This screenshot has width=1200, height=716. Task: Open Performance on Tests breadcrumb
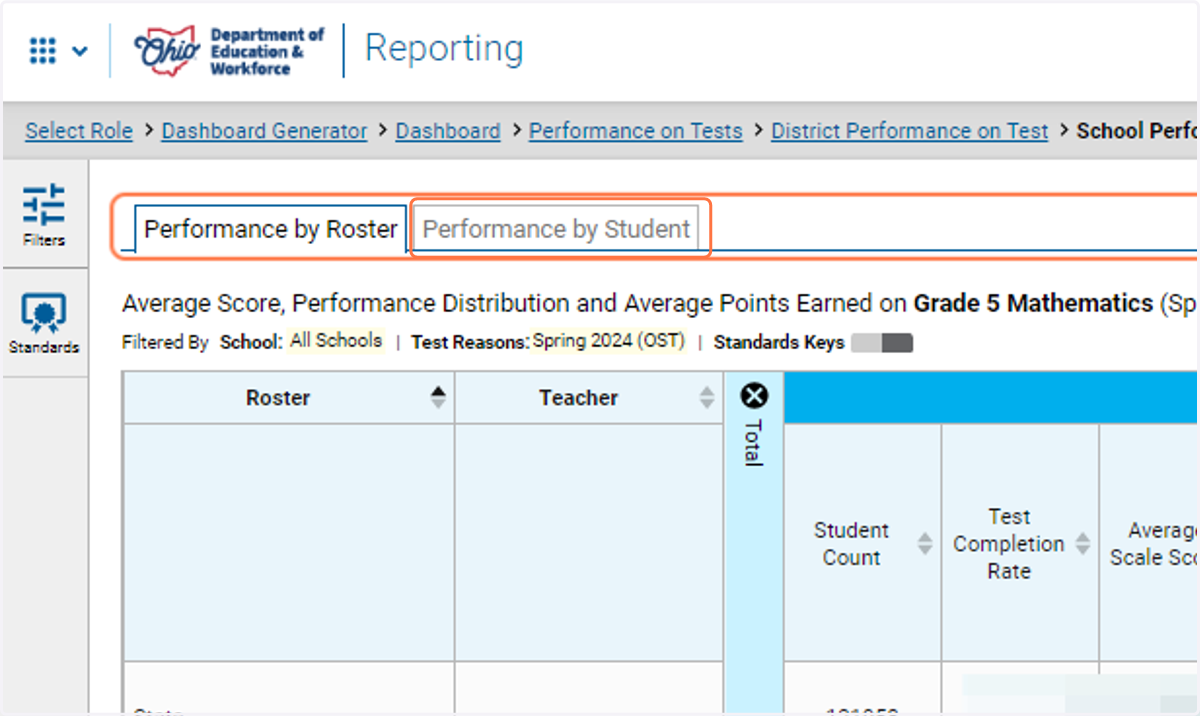(x=636, y=131)
